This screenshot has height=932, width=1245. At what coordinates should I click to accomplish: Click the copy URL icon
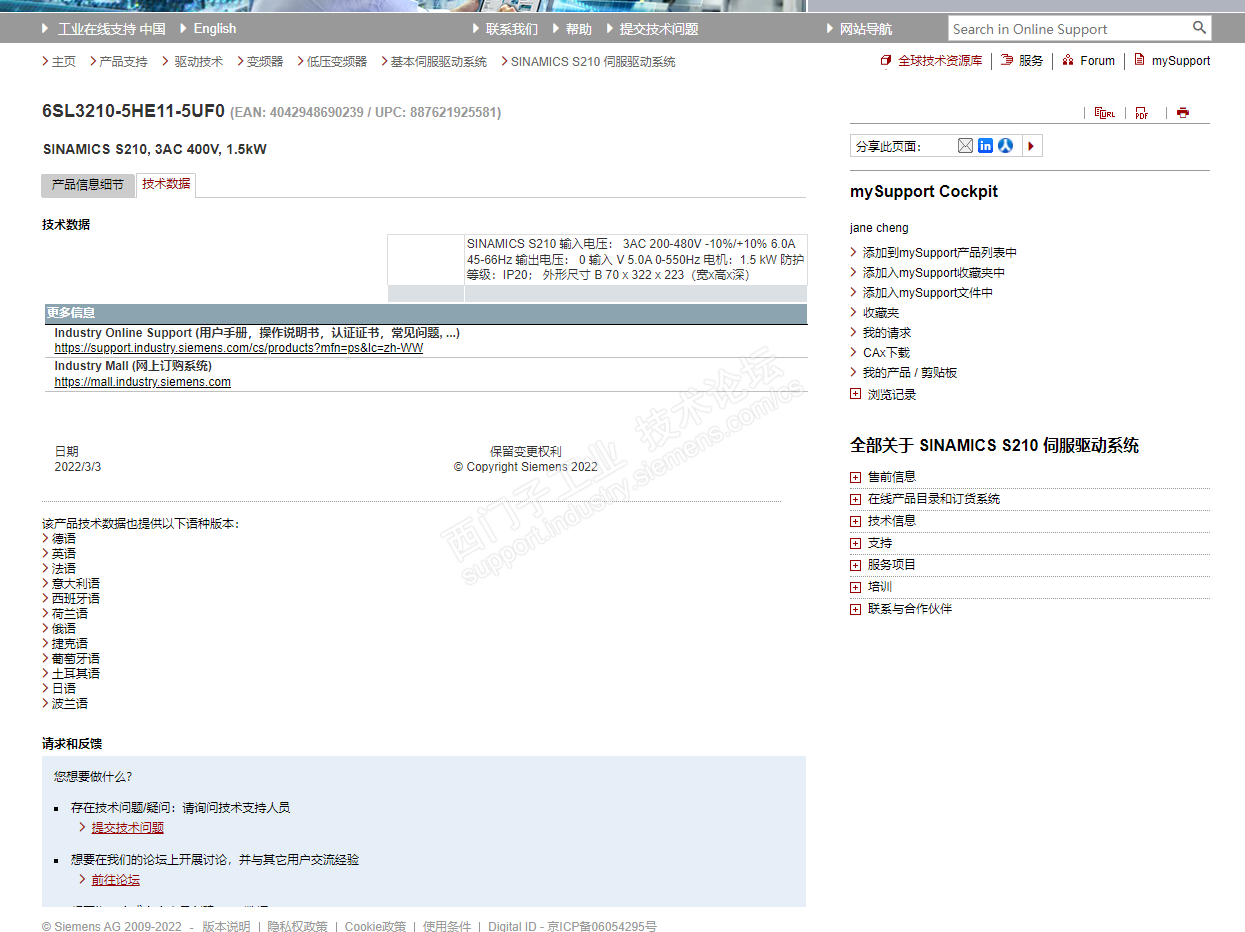(x=1105, y=113)
